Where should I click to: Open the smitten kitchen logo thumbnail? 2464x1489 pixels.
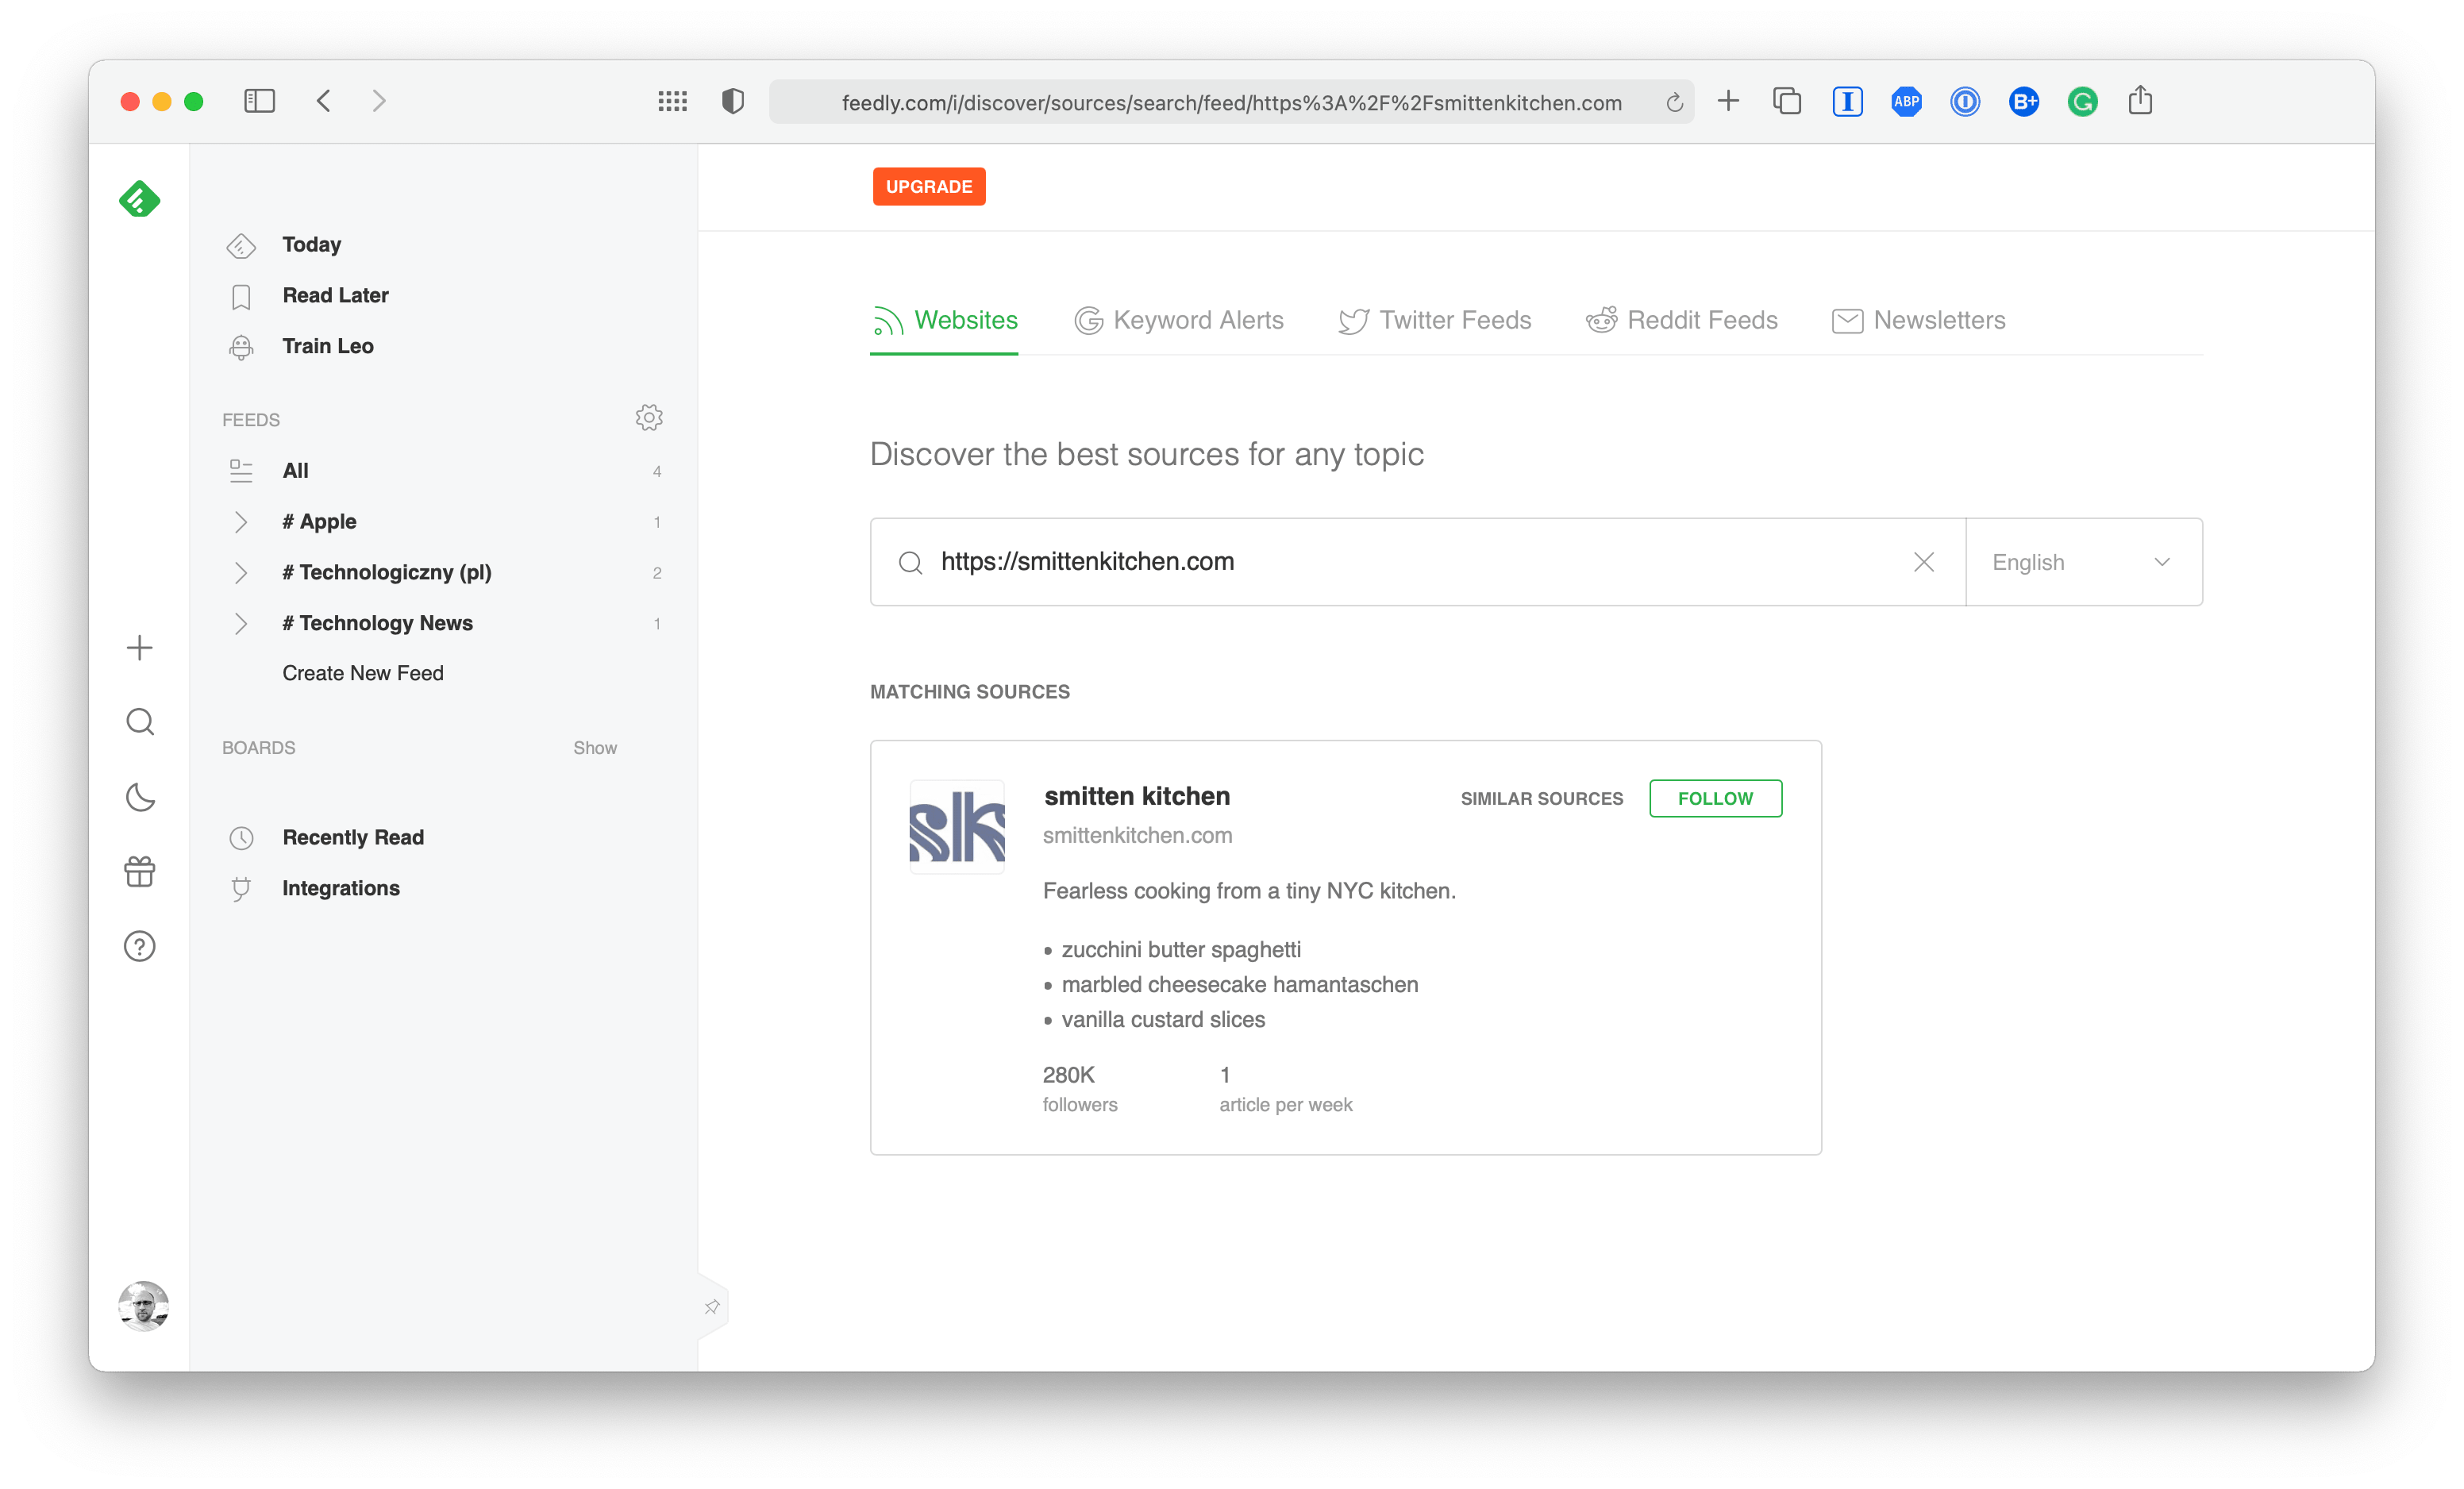tap(957, 827)
